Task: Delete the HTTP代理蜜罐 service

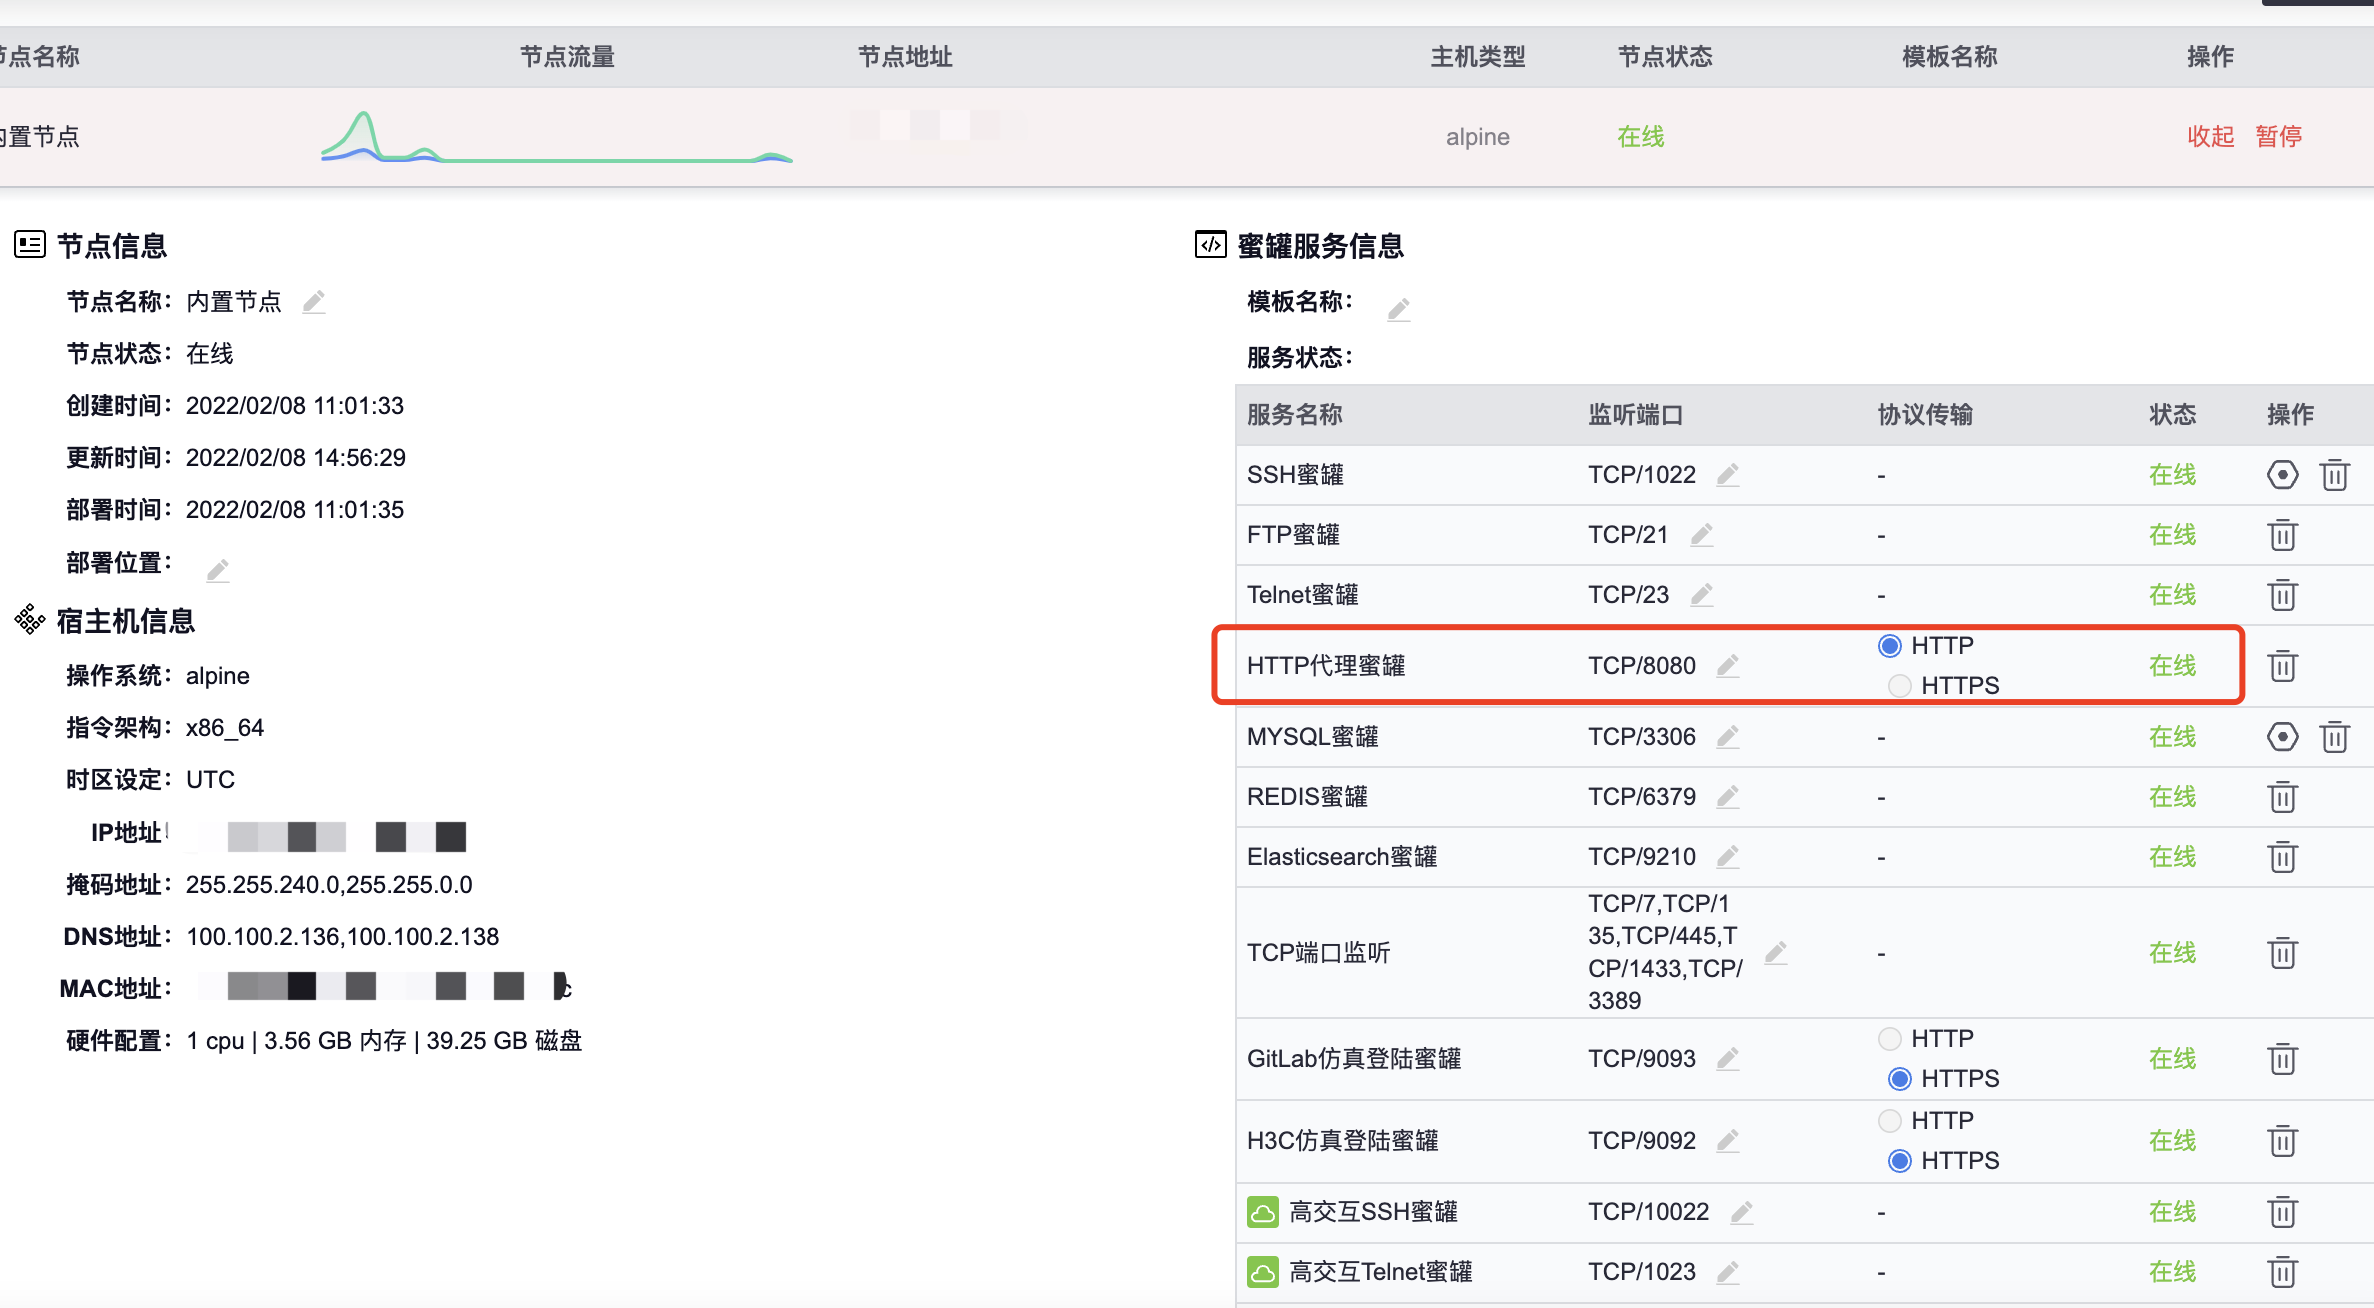Action: [x=2283, y=665]
